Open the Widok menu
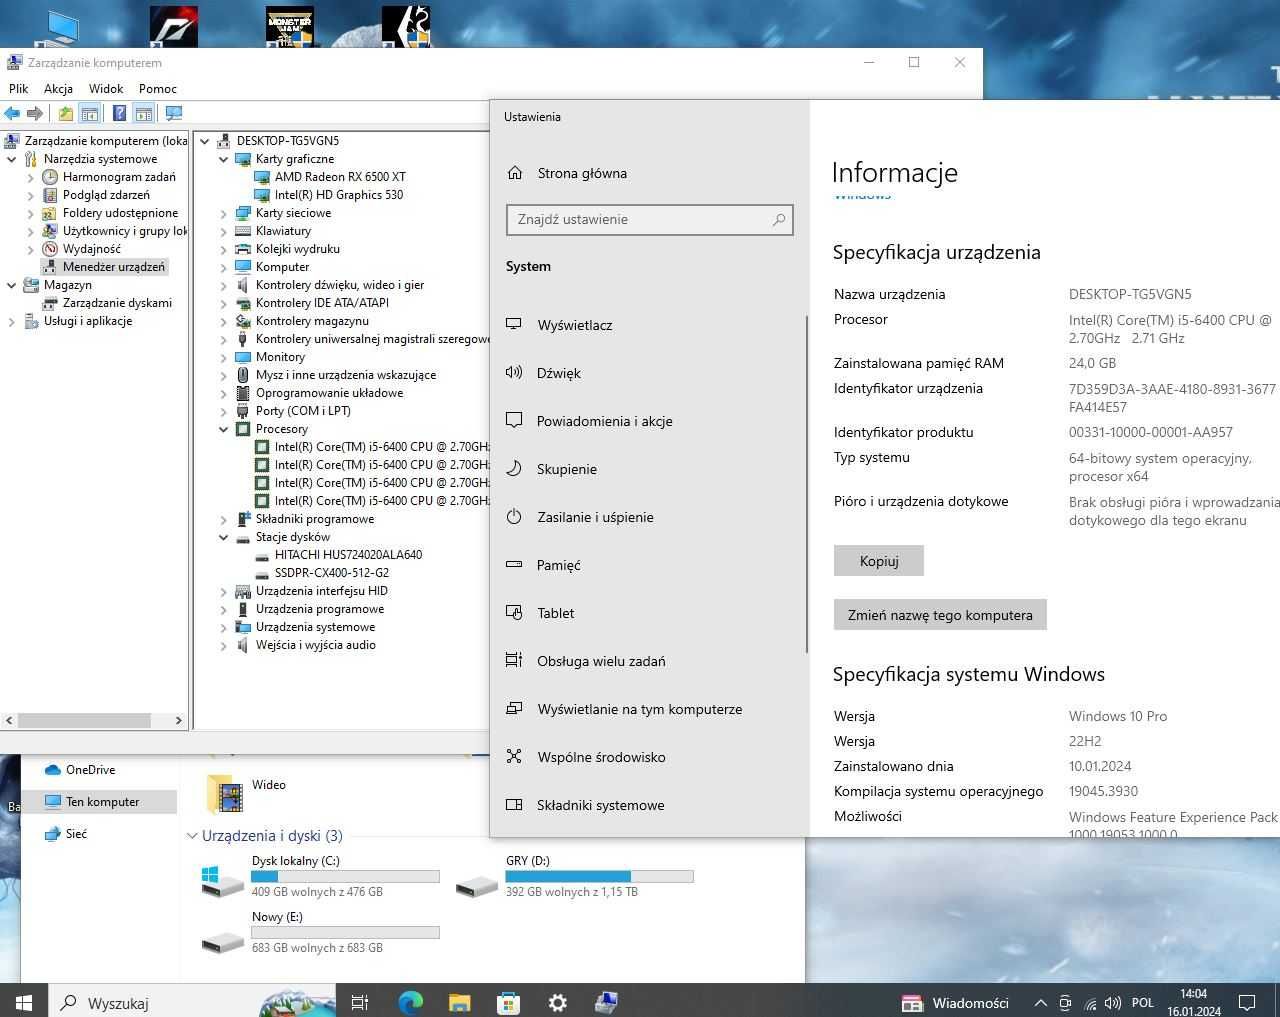Image resolution: width=1280 pixels, height=1017 pixels. (106, 88)
